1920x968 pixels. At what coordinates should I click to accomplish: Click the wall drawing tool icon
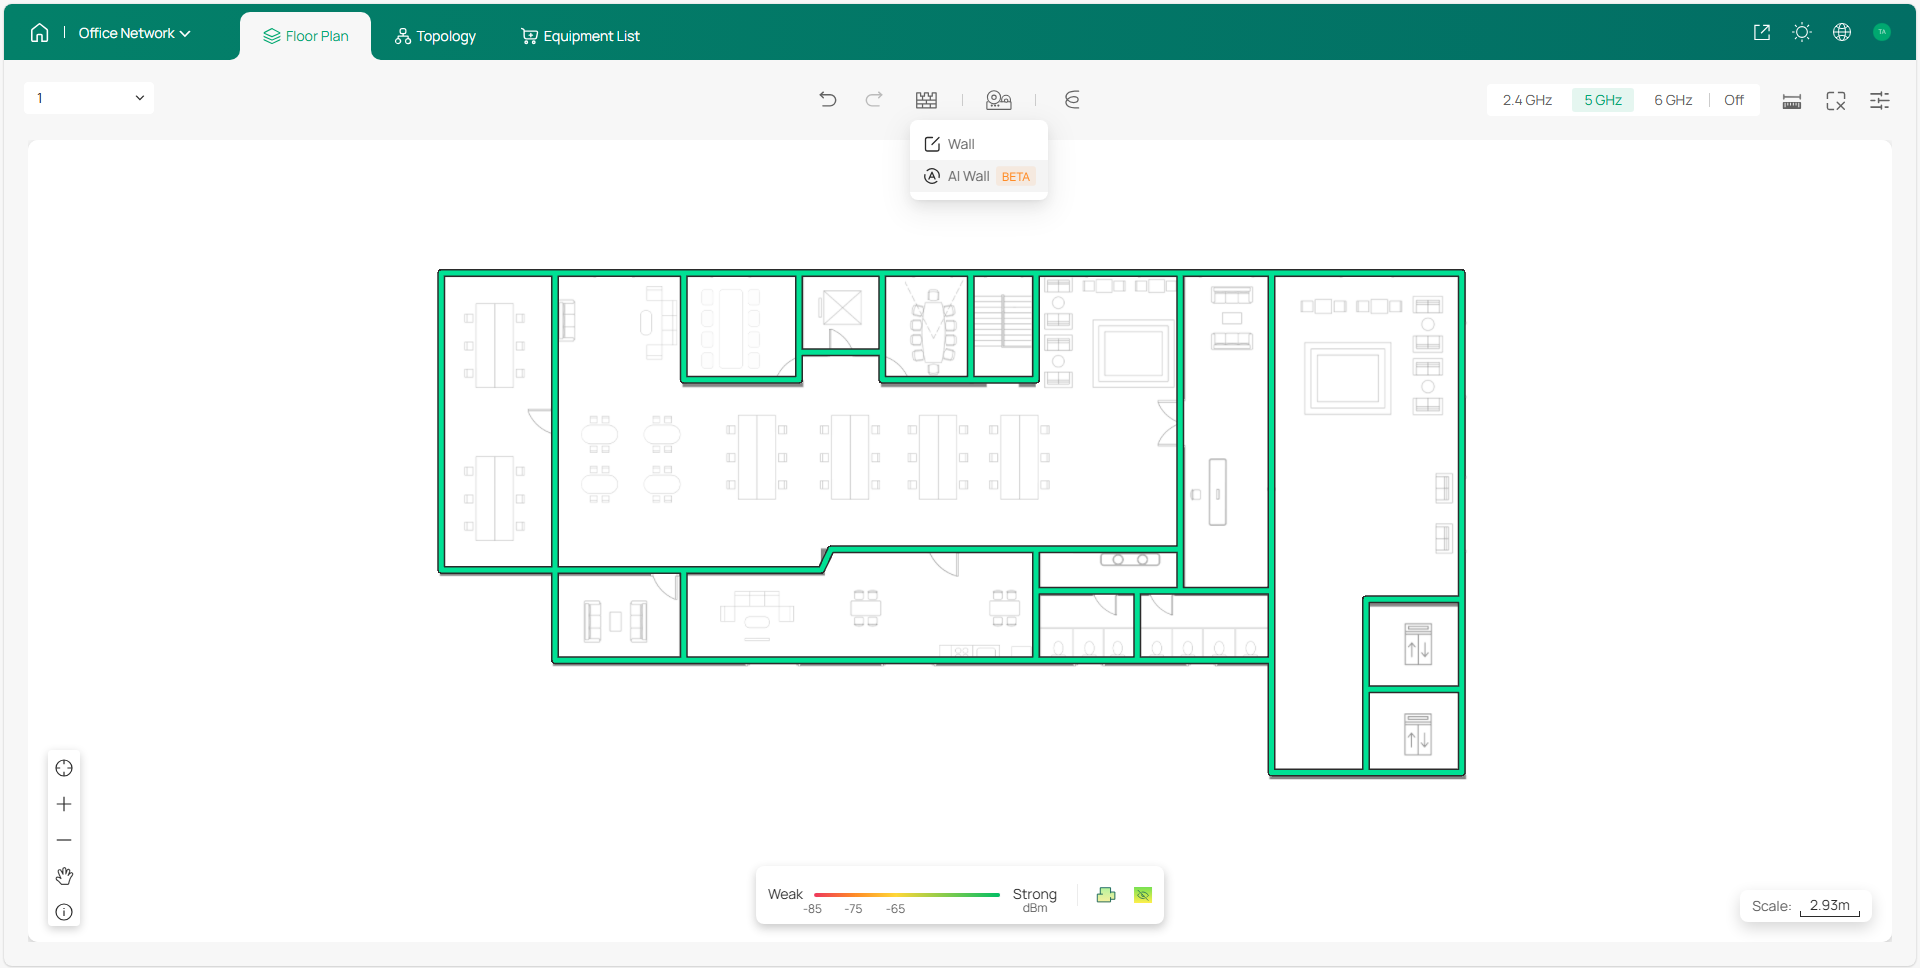(x=926, y=100)
